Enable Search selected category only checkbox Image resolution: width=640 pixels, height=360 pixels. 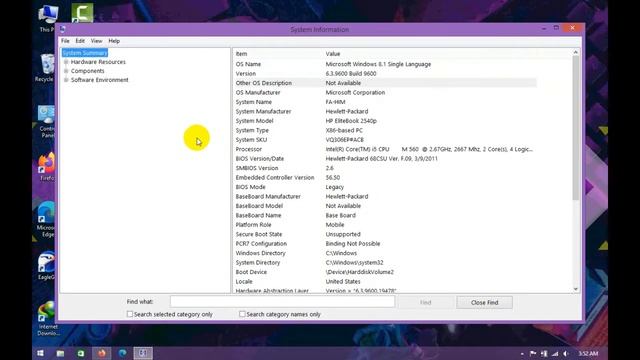[x=130, y=314]
